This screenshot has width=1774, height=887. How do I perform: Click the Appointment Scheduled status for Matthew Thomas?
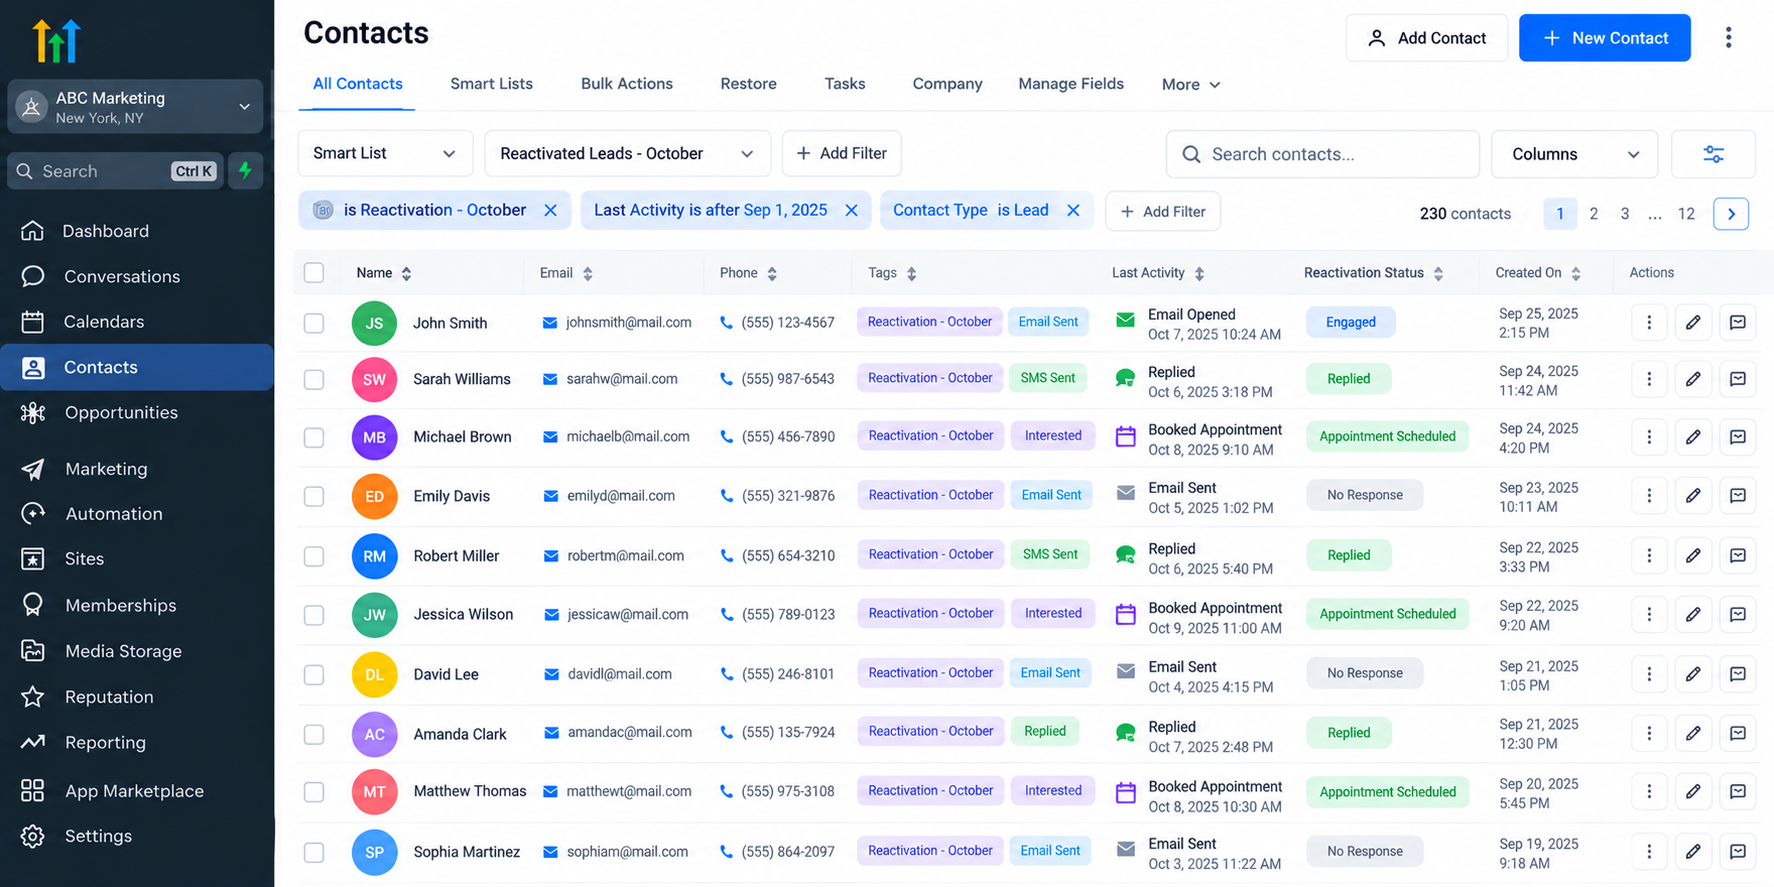point(1387,792)
